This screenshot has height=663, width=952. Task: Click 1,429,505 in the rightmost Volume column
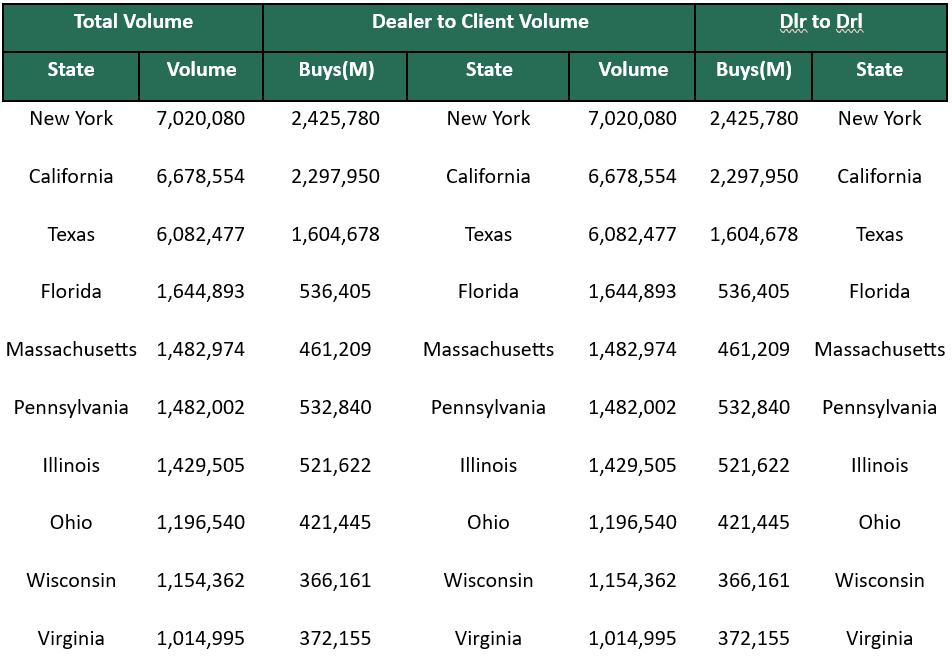(x=632, y=466)
